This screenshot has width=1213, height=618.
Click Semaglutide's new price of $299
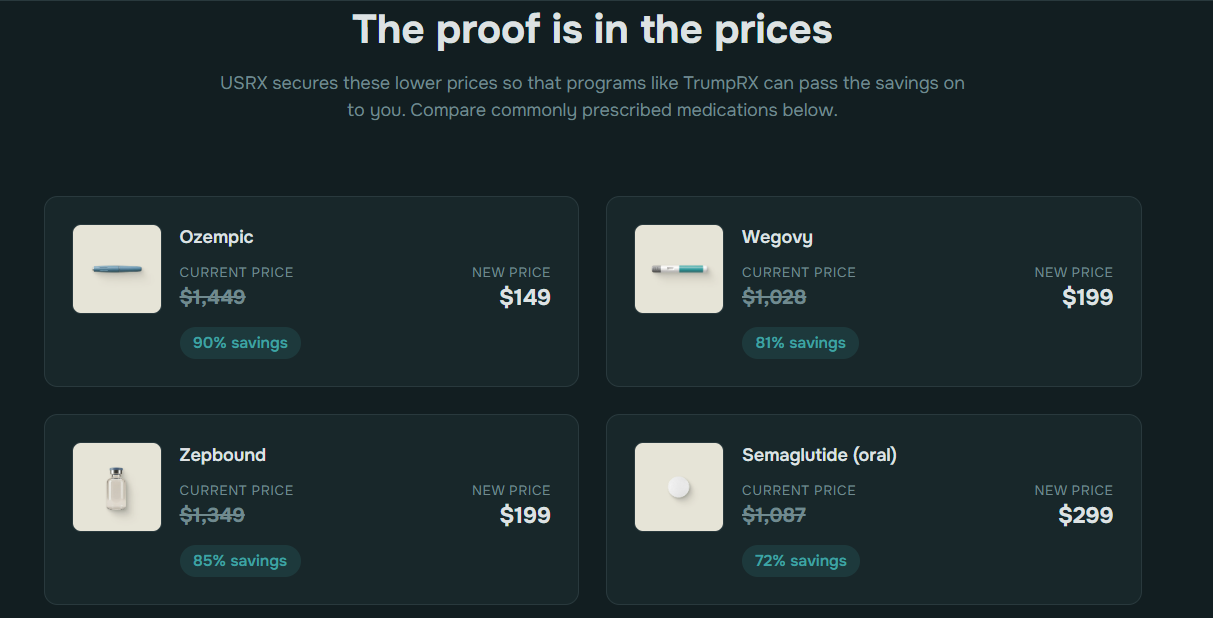(1086, 515)
